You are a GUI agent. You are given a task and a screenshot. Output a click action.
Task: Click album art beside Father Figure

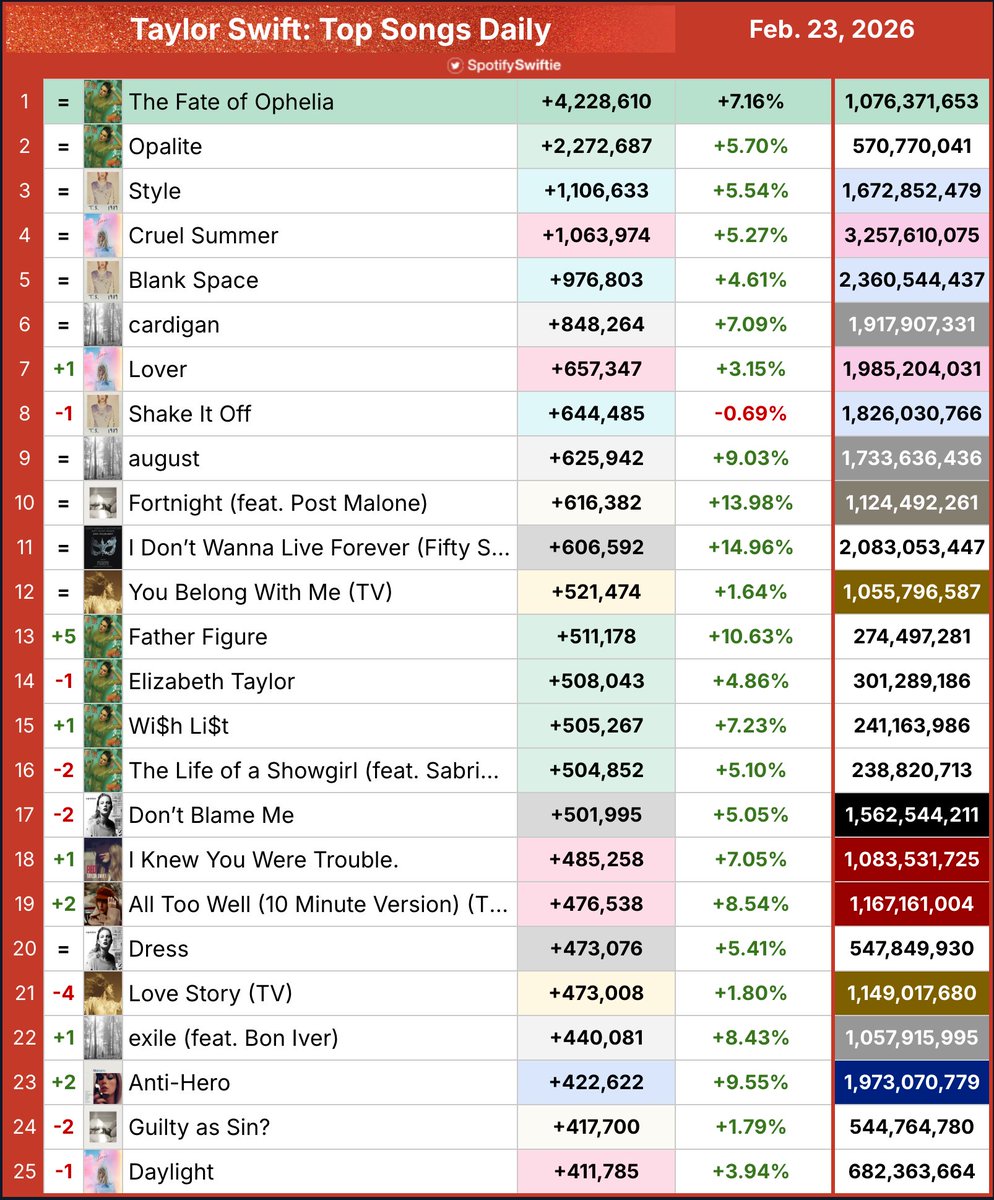click(103, 637)
